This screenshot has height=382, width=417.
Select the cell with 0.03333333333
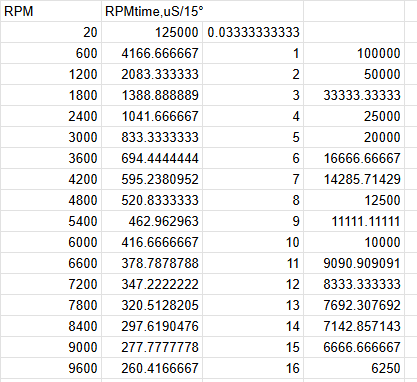(253, 32)
